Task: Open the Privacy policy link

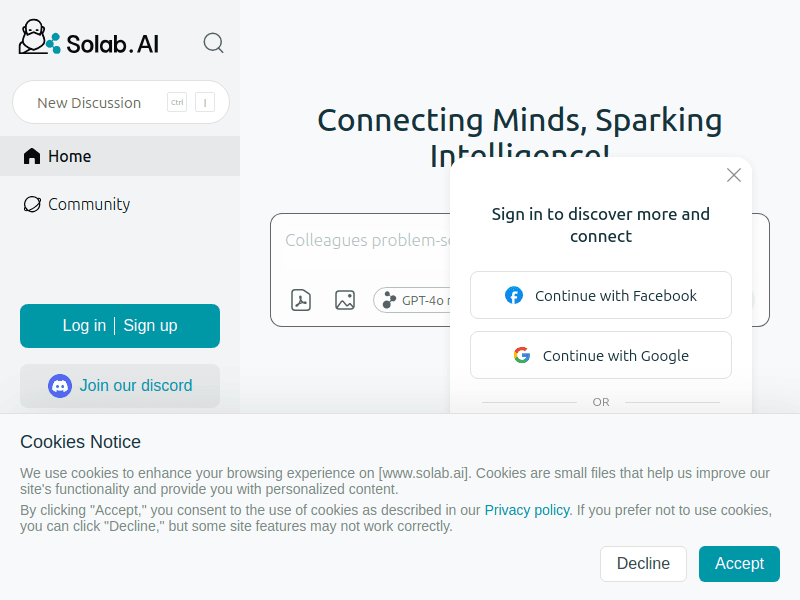Action: (x=527, y=510)
